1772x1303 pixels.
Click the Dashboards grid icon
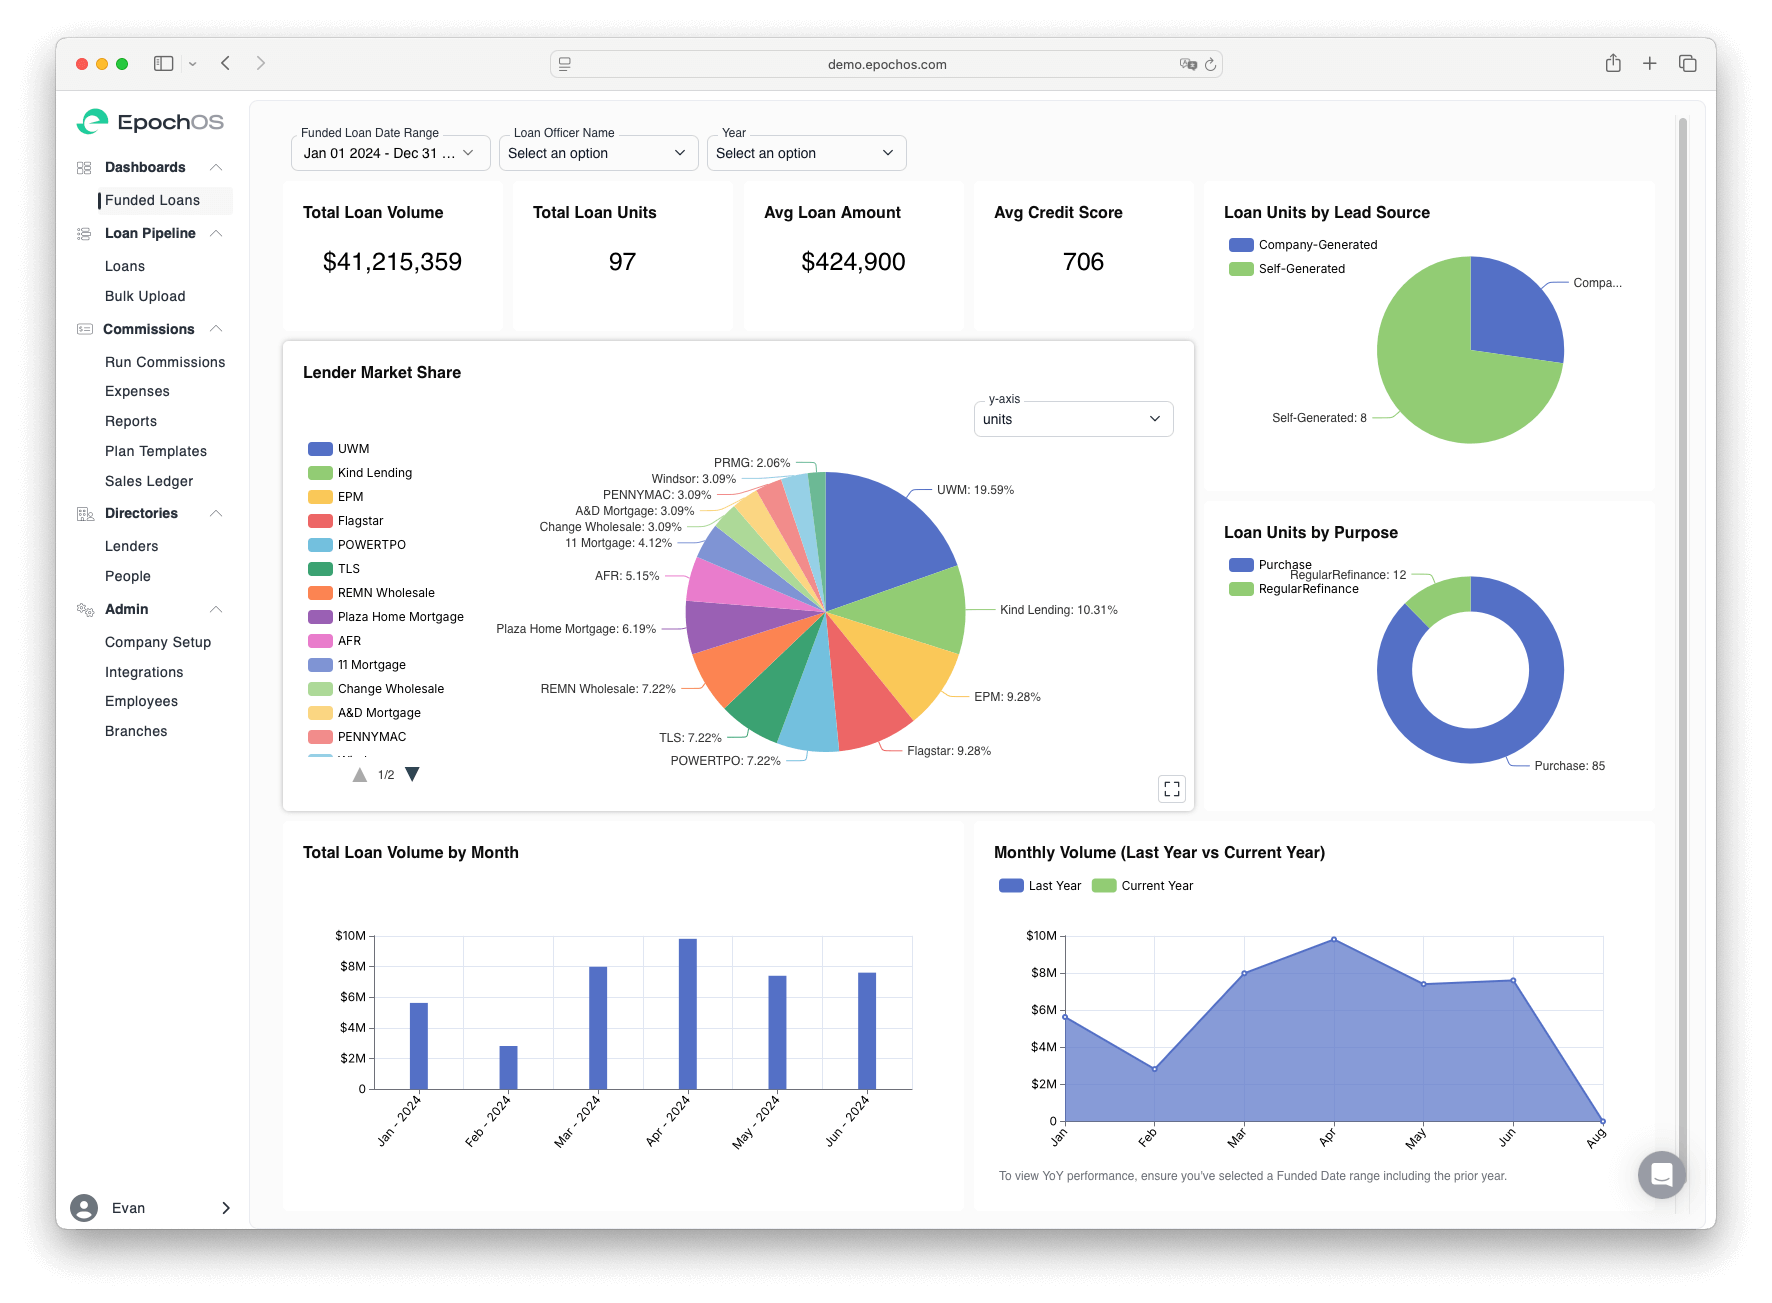84,167
